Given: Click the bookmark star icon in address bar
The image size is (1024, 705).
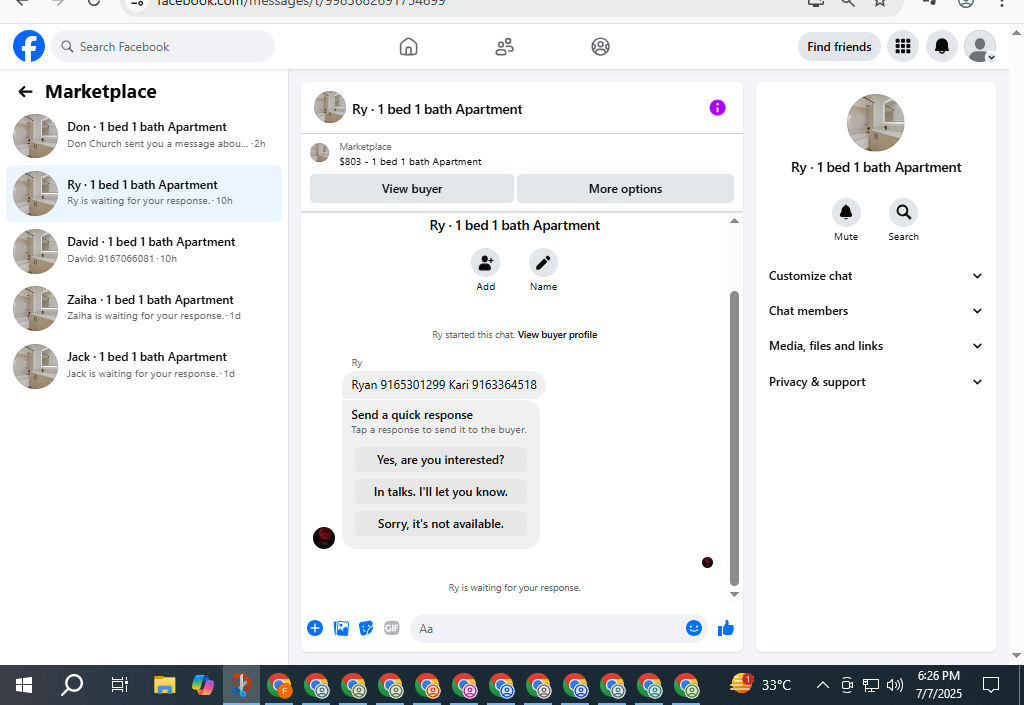Looking at the screenshot, I should [880, 3].
